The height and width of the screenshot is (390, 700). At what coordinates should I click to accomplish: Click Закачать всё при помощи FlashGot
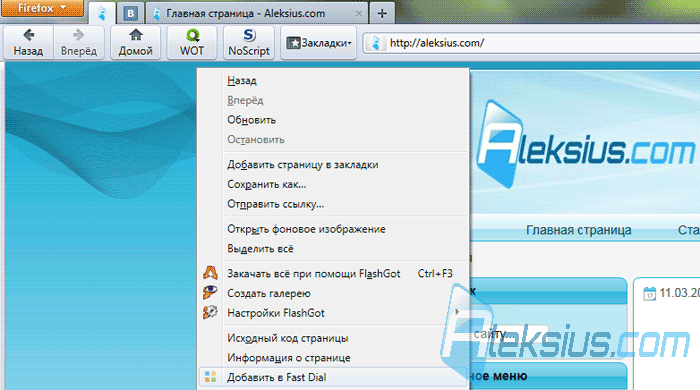(x=333, y=274)
